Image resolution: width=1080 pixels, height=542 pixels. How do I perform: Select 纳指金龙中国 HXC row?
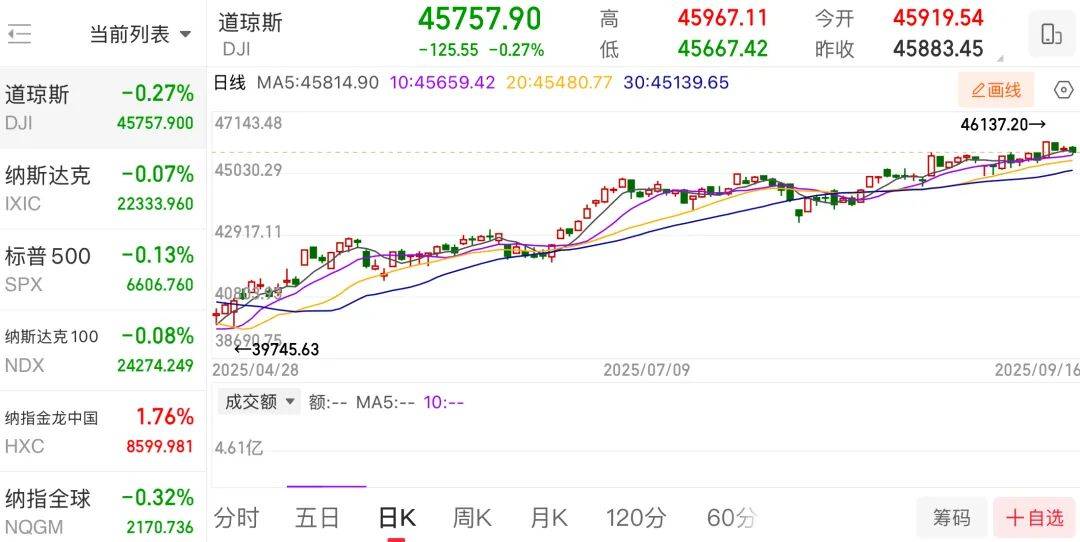pyautogui.click(x=103, y=430)
